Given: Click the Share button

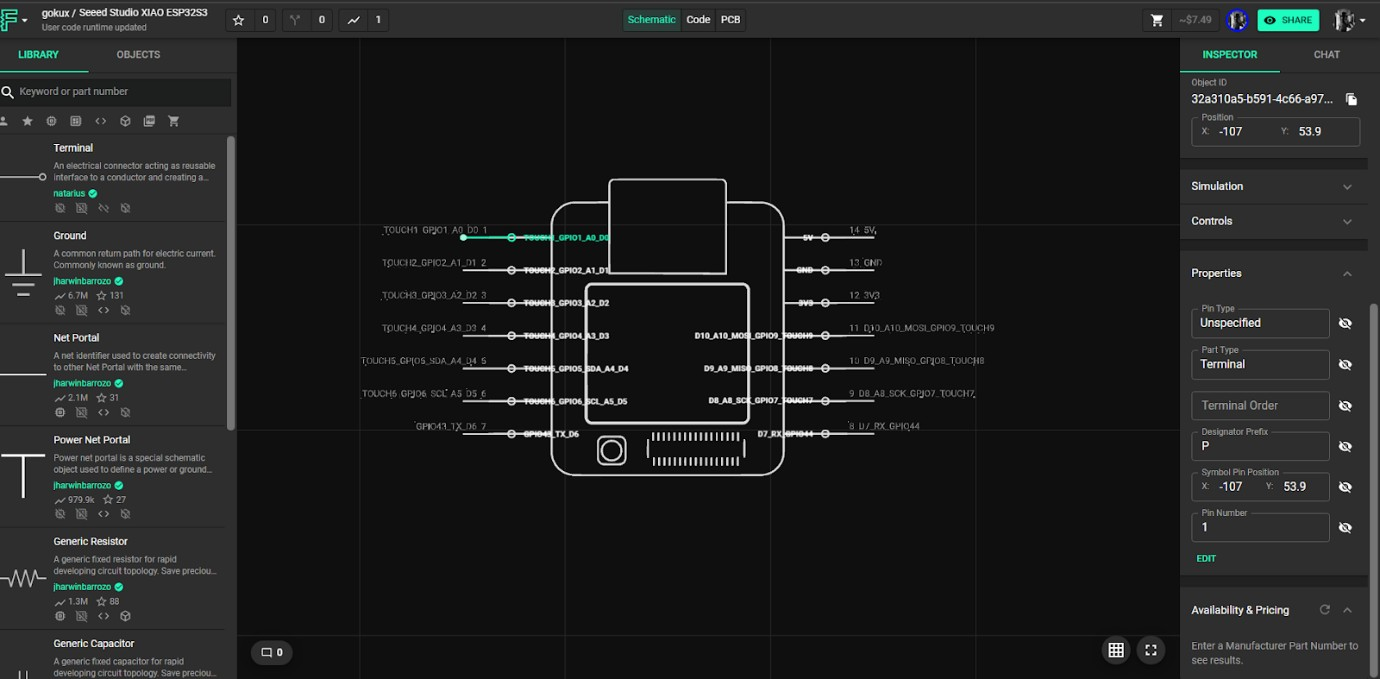Looking at the screenshot, I should (x=1288, y=20).
